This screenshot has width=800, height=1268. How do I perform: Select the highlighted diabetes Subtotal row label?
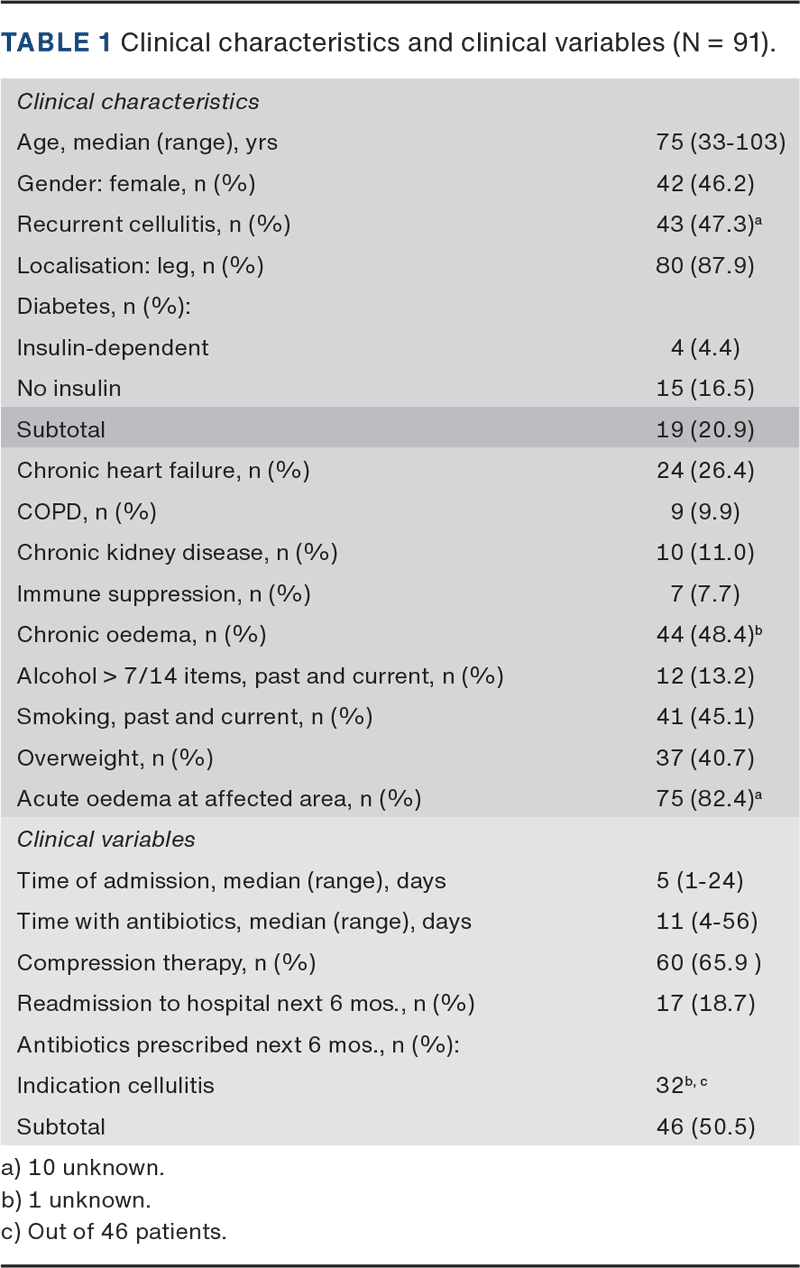pyautogui.click(x=61, y=429)
